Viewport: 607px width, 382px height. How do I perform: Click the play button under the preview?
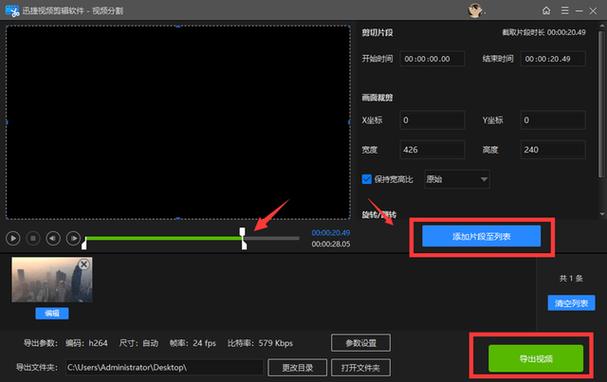coord(13,238)
